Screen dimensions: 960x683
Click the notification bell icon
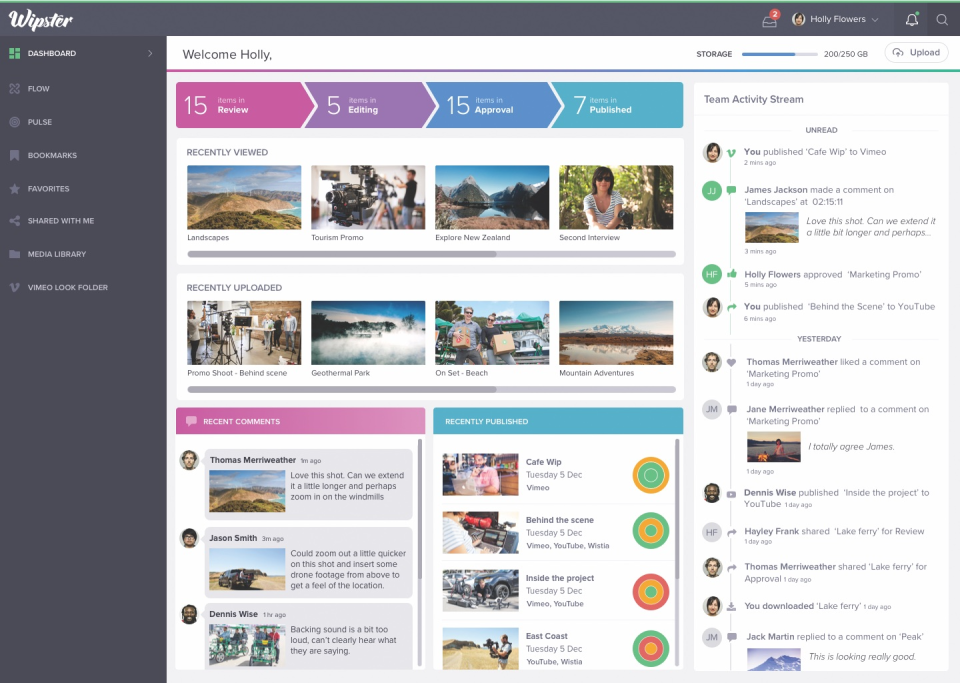click(x=911, y=19)
